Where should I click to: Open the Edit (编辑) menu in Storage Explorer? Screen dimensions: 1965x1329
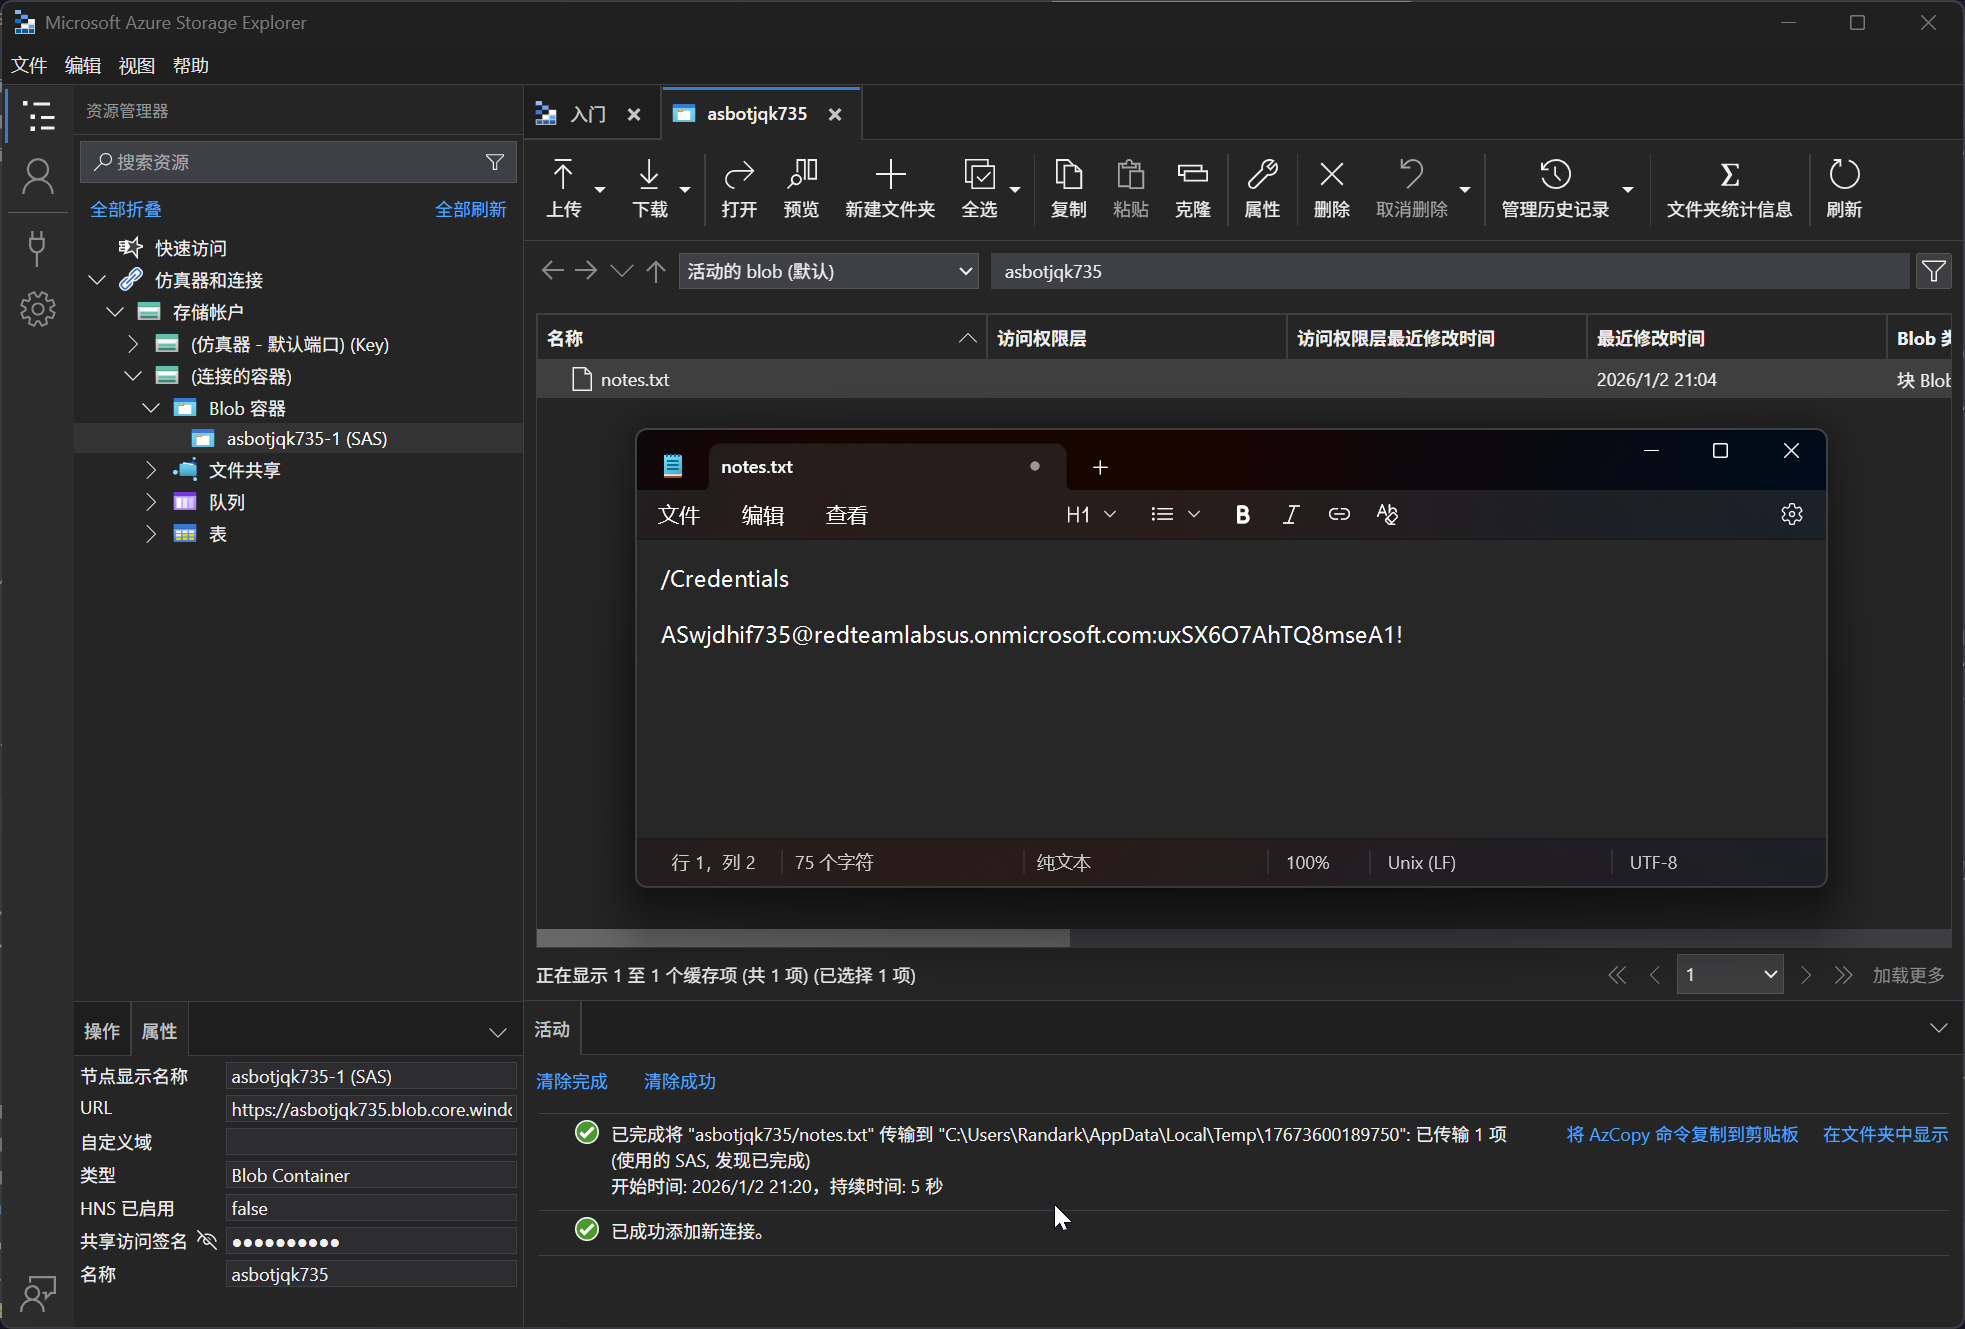click(x=82, y=65)
